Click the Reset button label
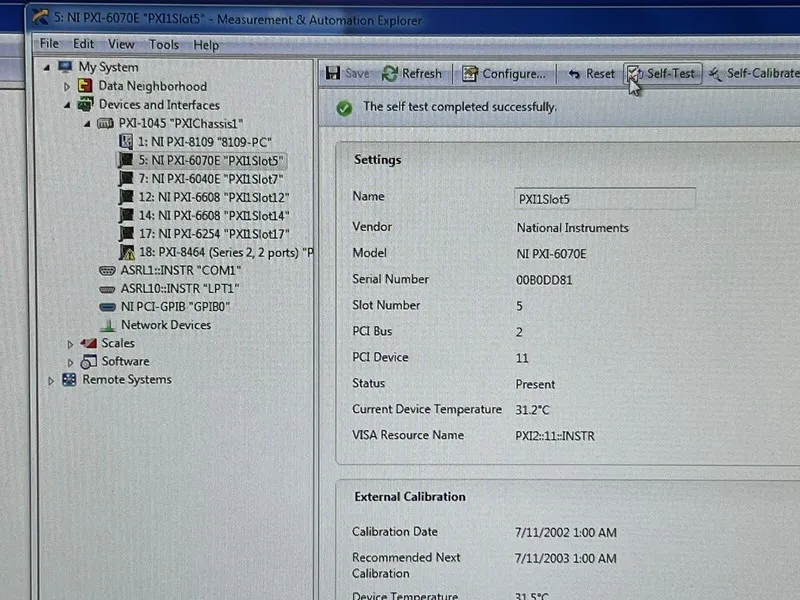 pyautogui.click(x=600, y=74)
